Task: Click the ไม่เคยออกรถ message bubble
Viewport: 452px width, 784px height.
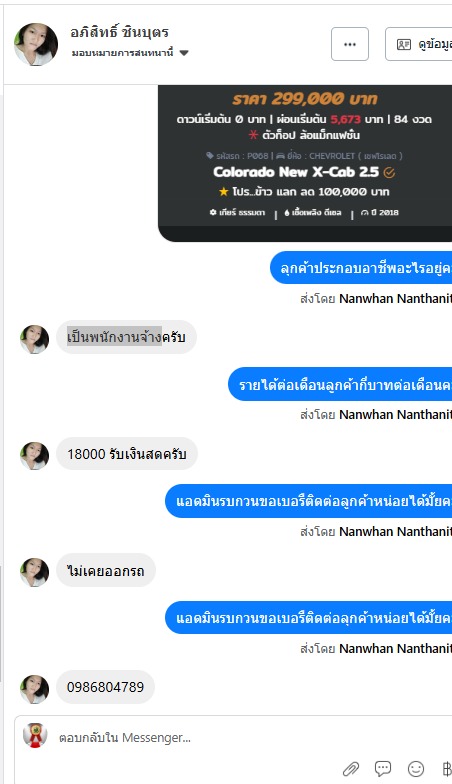Action: (106, 570)
